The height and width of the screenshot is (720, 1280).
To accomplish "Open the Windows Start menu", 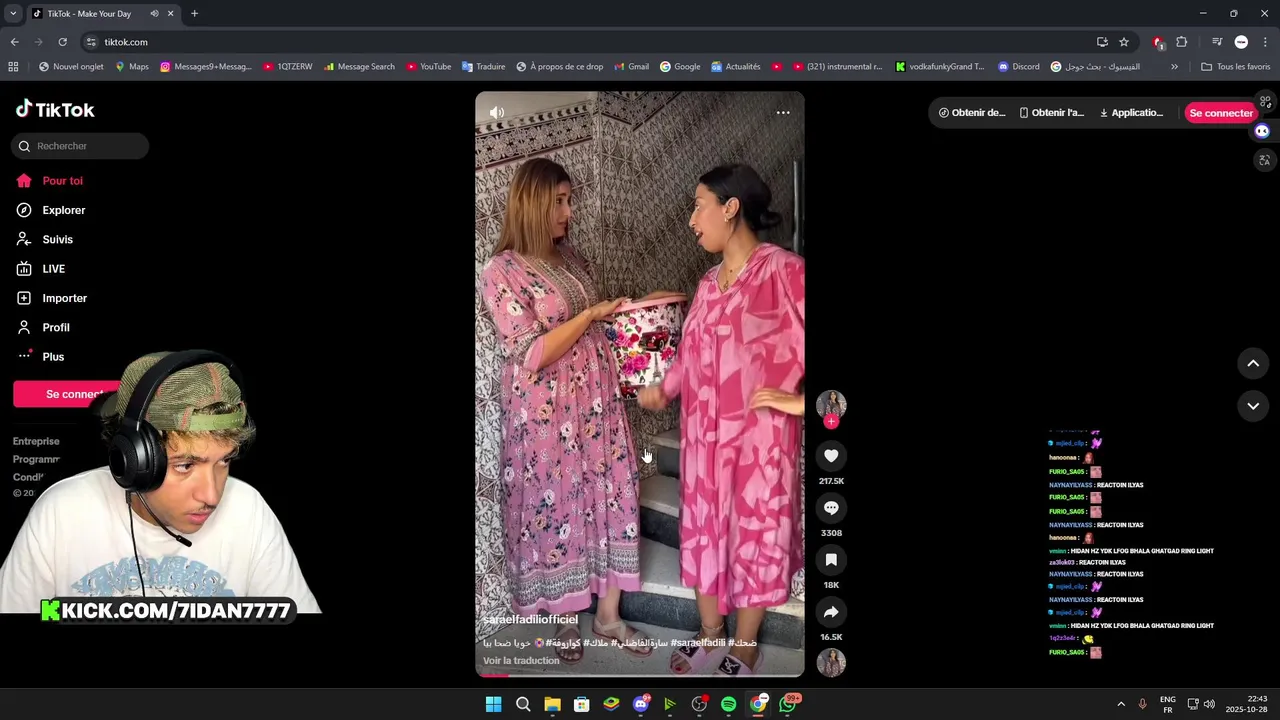I will pos(493,704).
